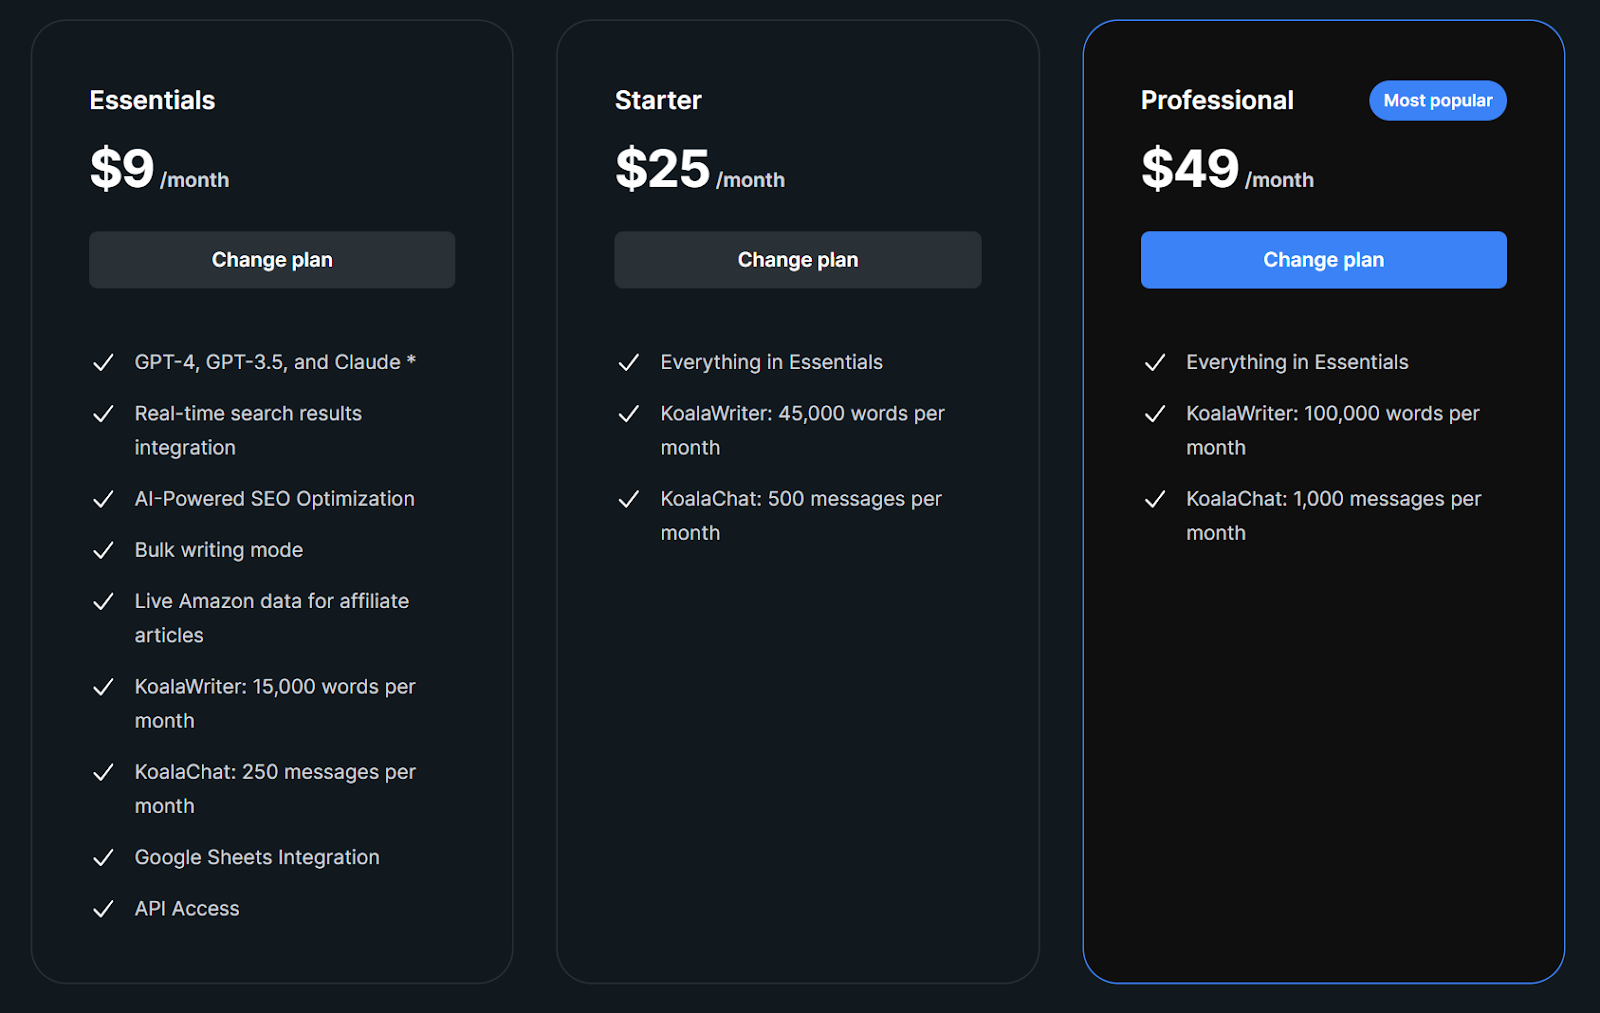Select the blue Professional Change plan button
Screen dimensions: 1600x1013
coord(1323,260)
